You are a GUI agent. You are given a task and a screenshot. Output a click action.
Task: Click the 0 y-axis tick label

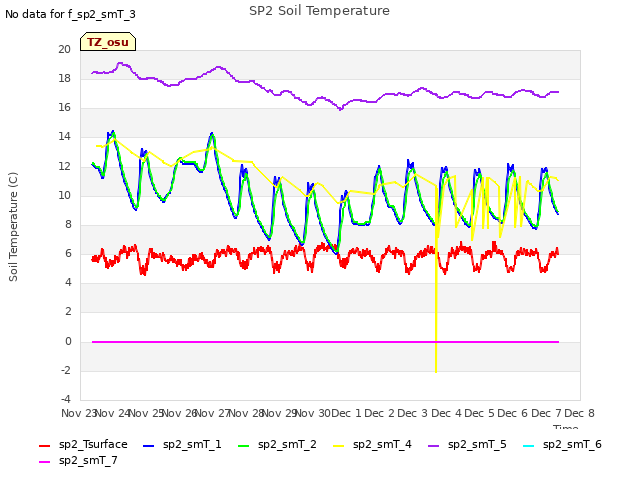(68, 342)
